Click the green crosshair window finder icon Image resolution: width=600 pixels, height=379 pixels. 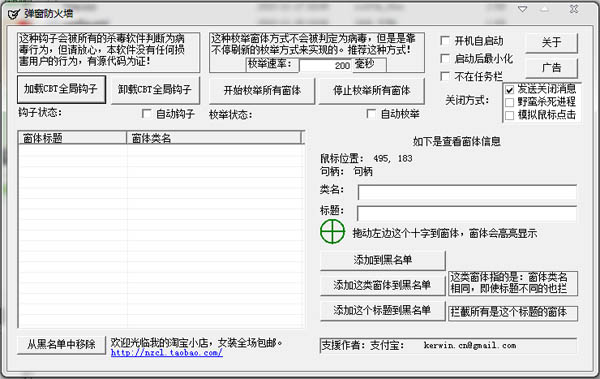pyautogui.click(x=332, y=232)
